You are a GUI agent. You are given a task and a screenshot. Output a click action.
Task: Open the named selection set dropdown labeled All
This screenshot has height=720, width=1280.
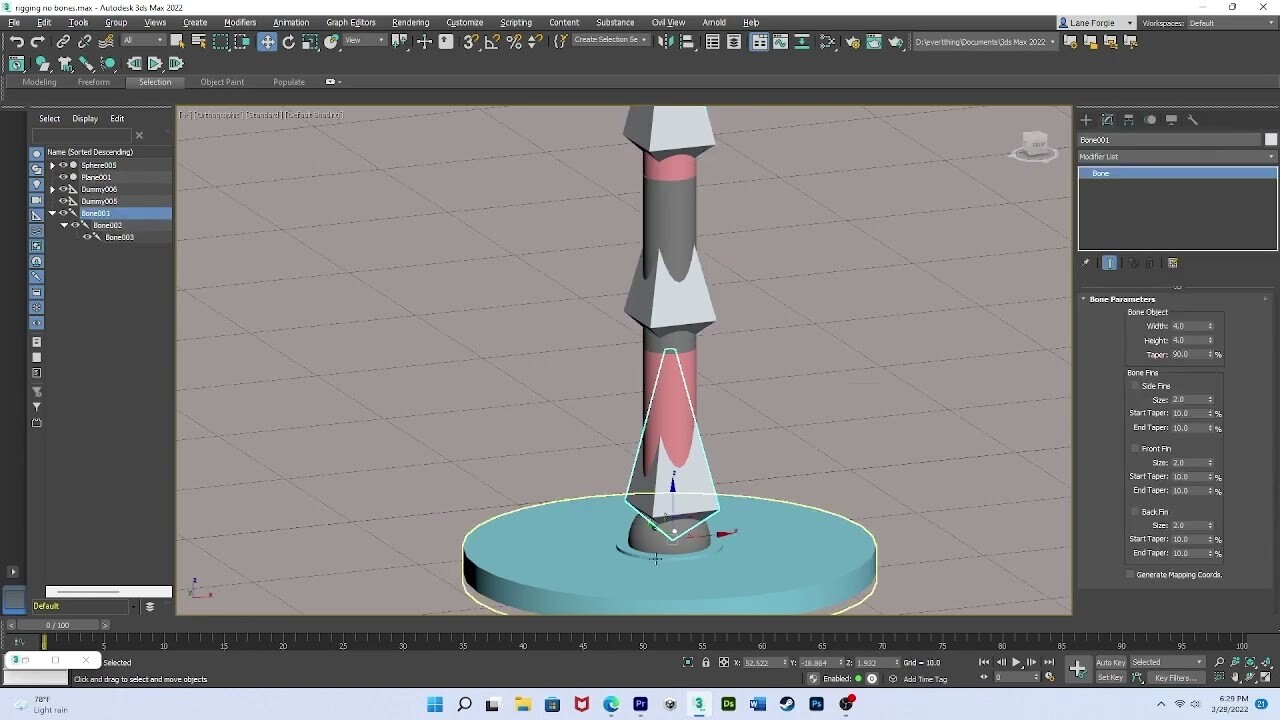coord(160,41)
